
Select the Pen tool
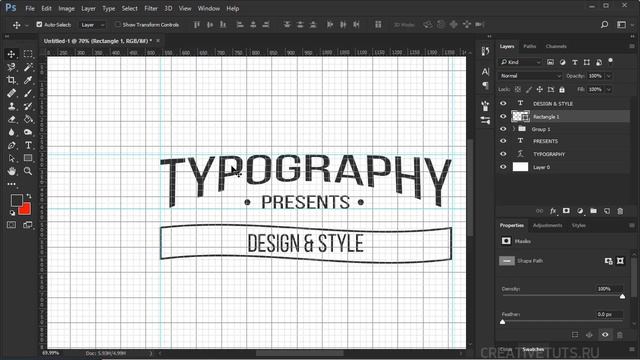coord(11,145)
